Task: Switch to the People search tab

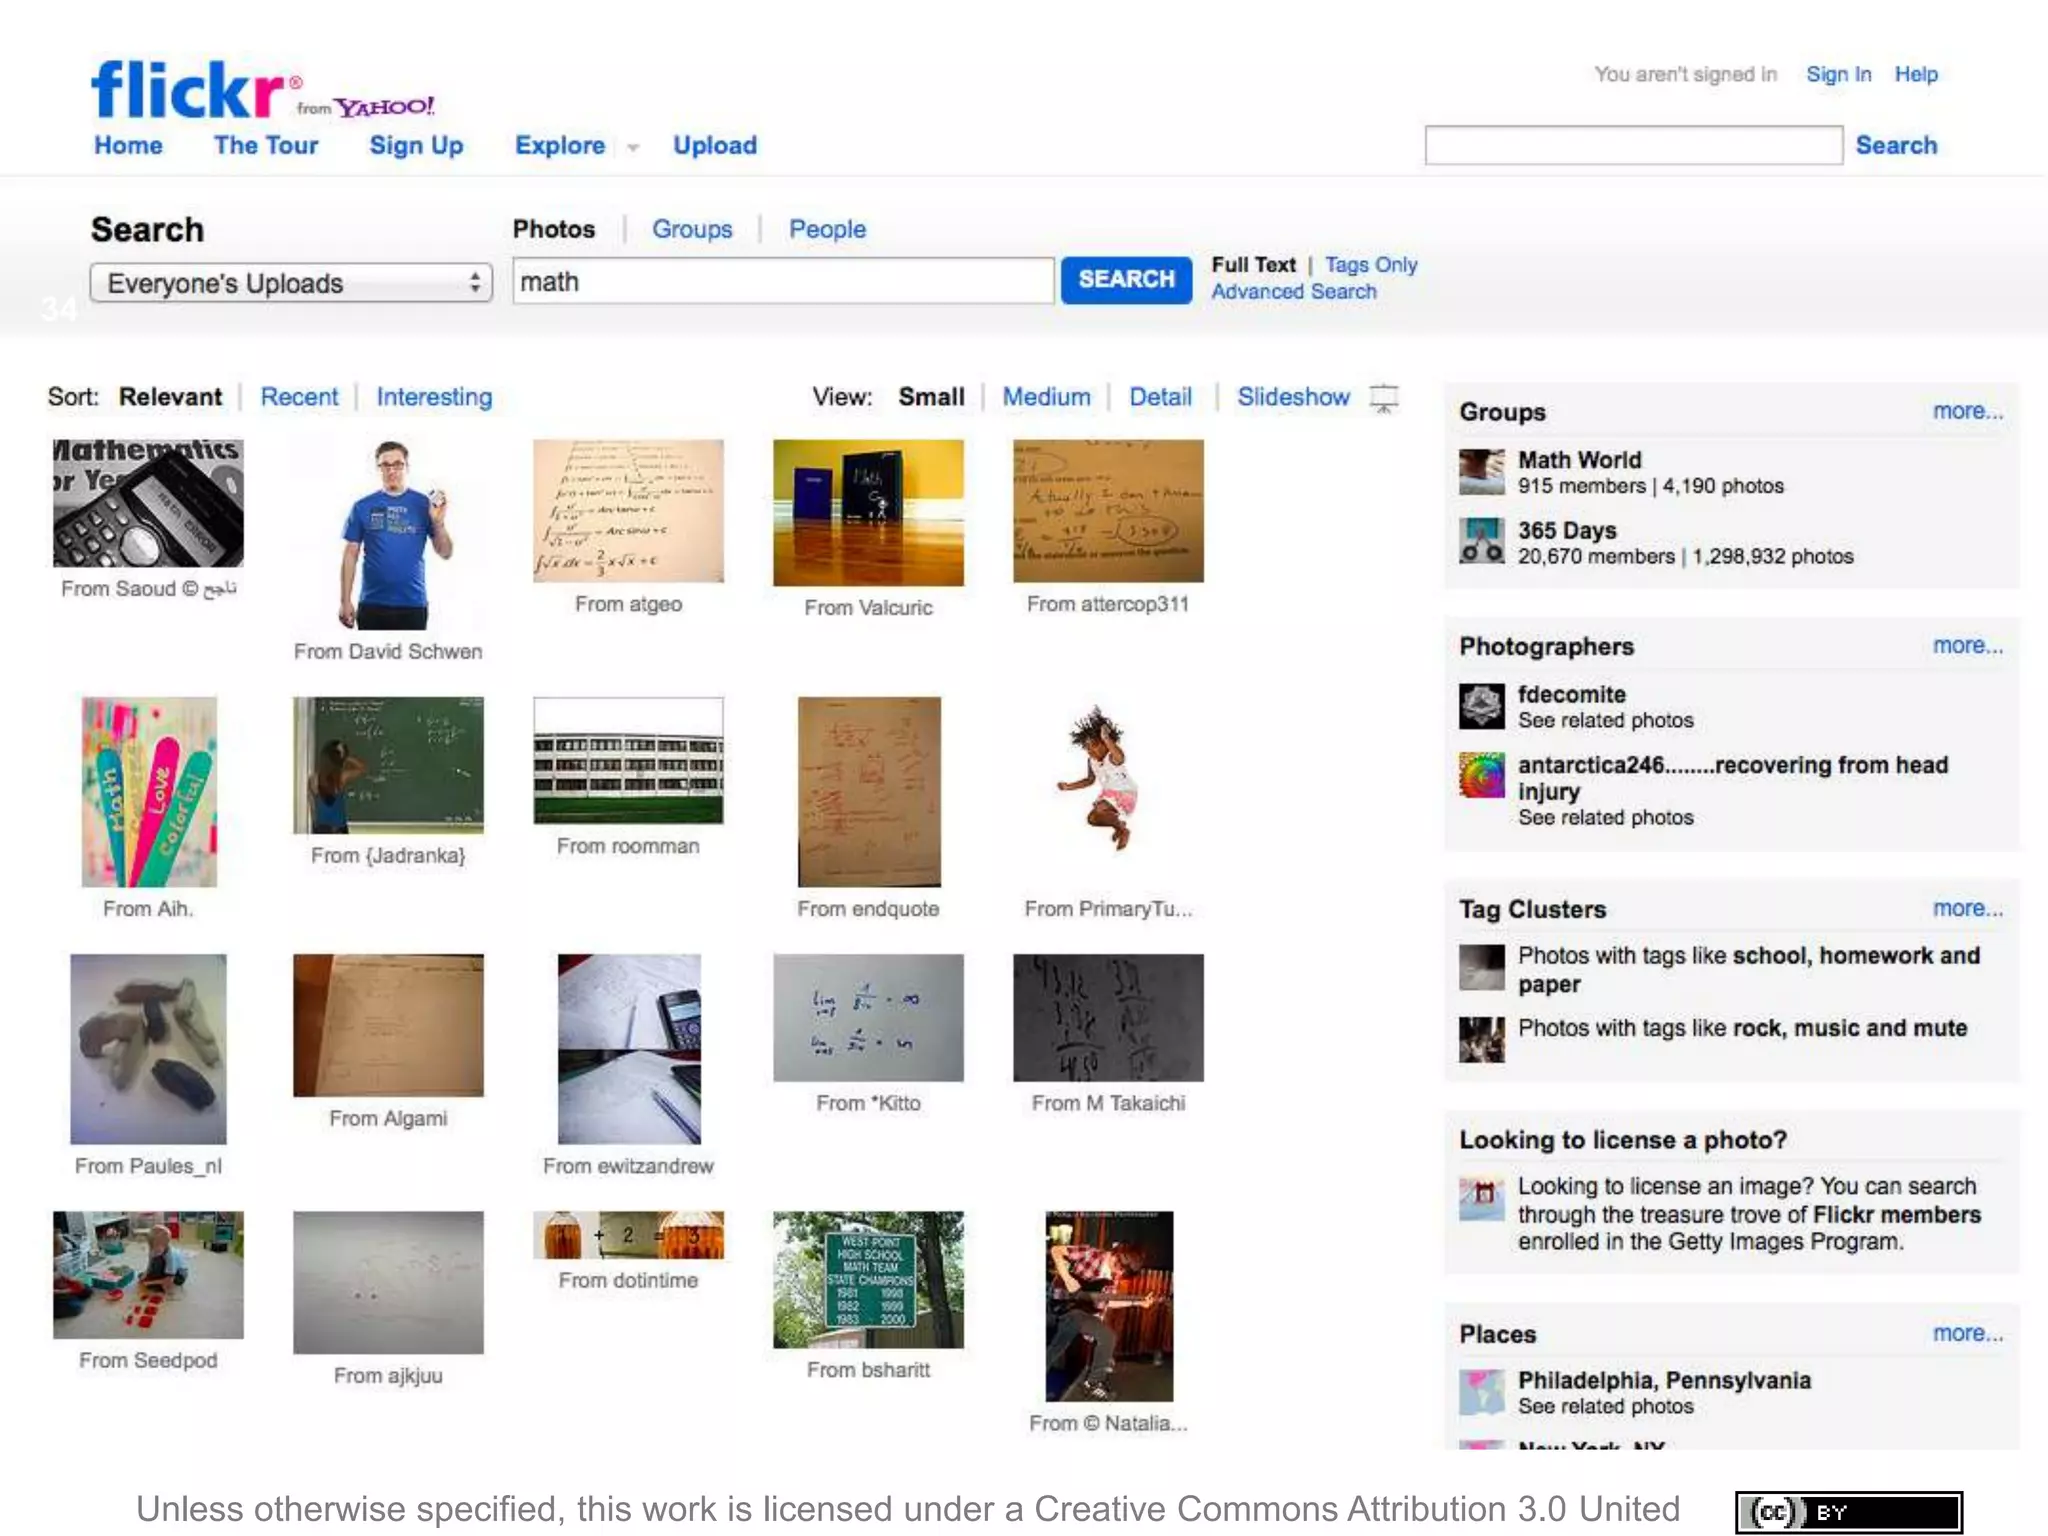Action: coord(827,229)
